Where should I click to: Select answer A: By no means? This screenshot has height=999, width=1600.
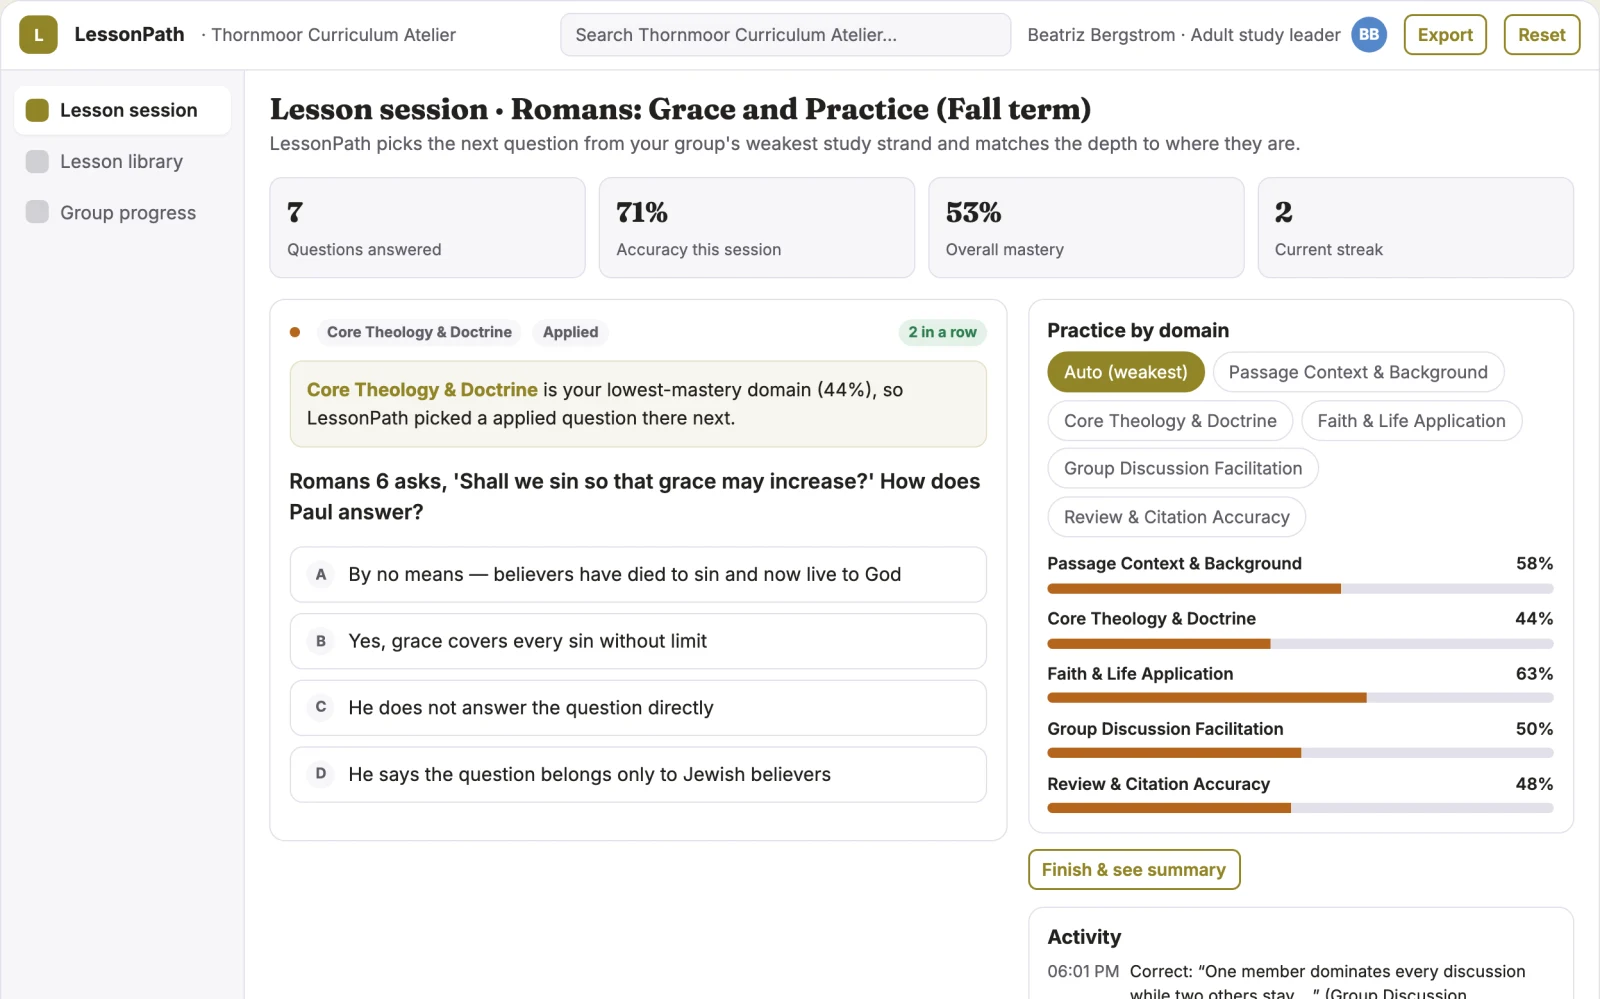click(638, 574)
